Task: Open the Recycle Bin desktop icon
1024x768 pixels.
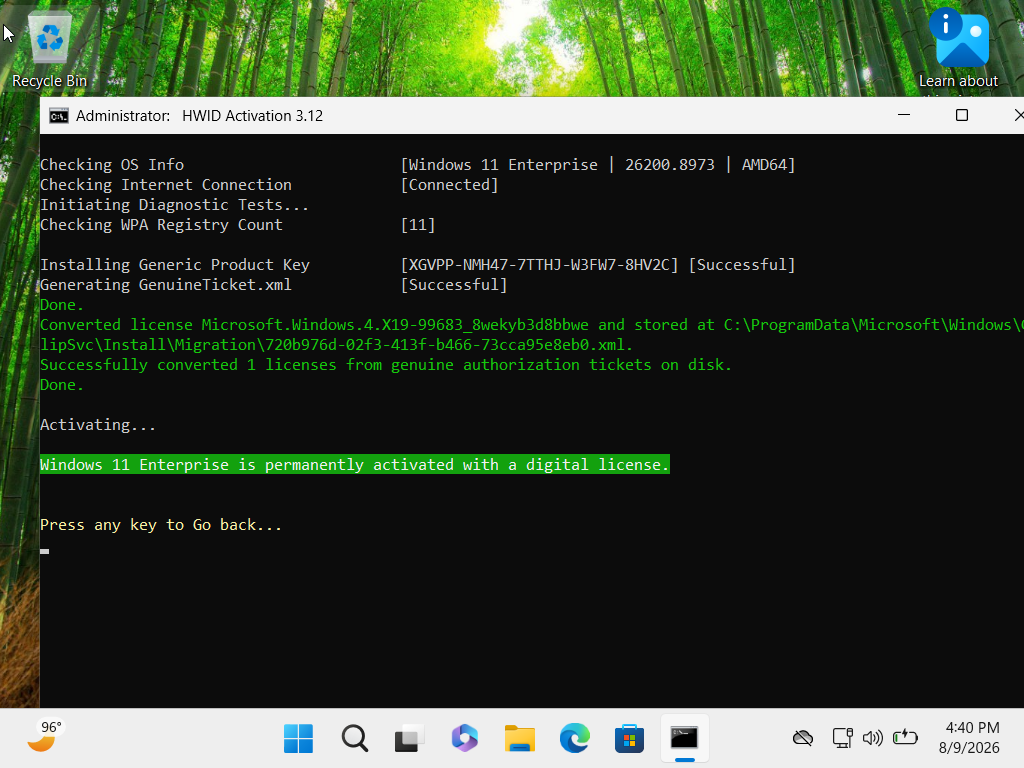Action: point(50,49)
